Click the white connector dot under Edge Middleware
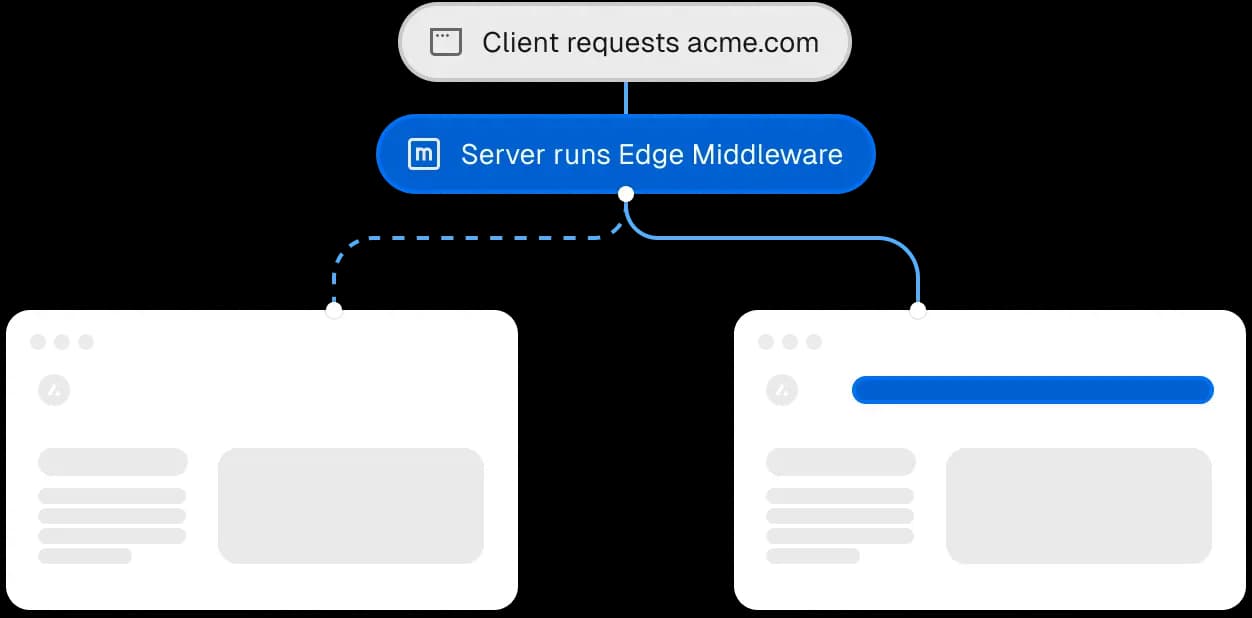 pyautogui.click(x=626, y=193)
